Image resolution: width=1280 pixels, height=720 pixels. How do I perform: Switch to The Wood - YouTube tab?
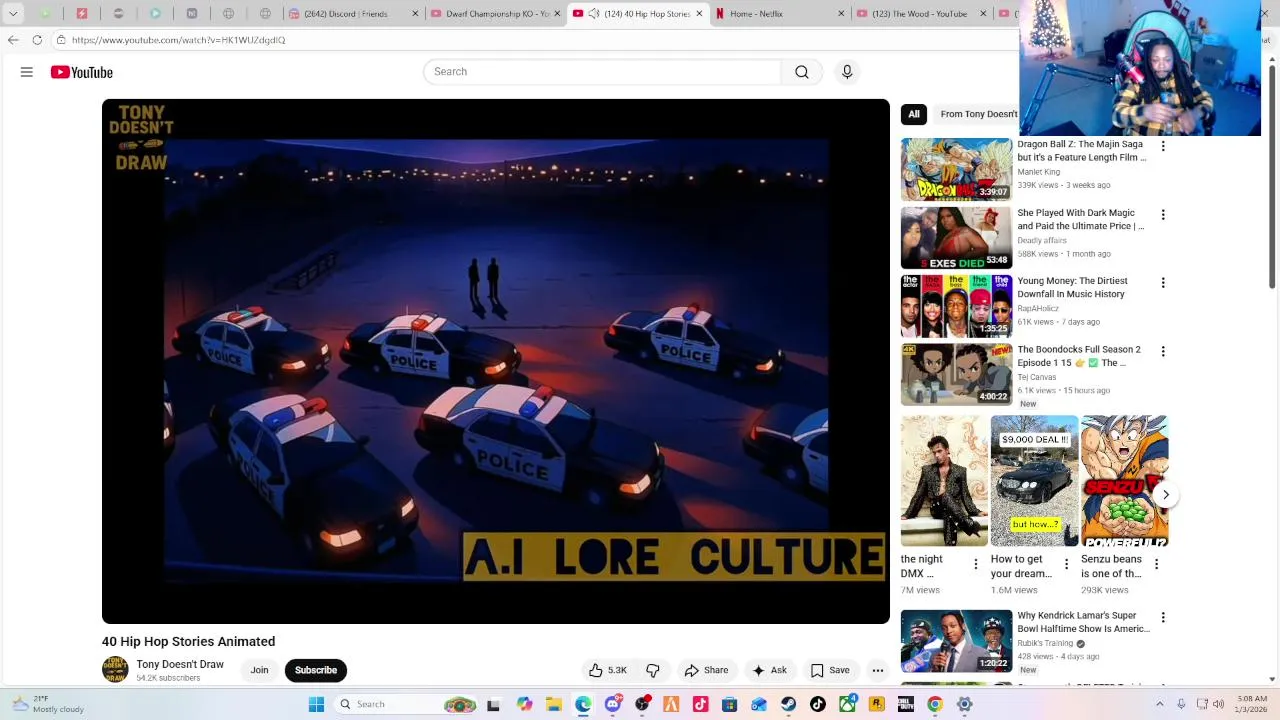coord(919,14)
